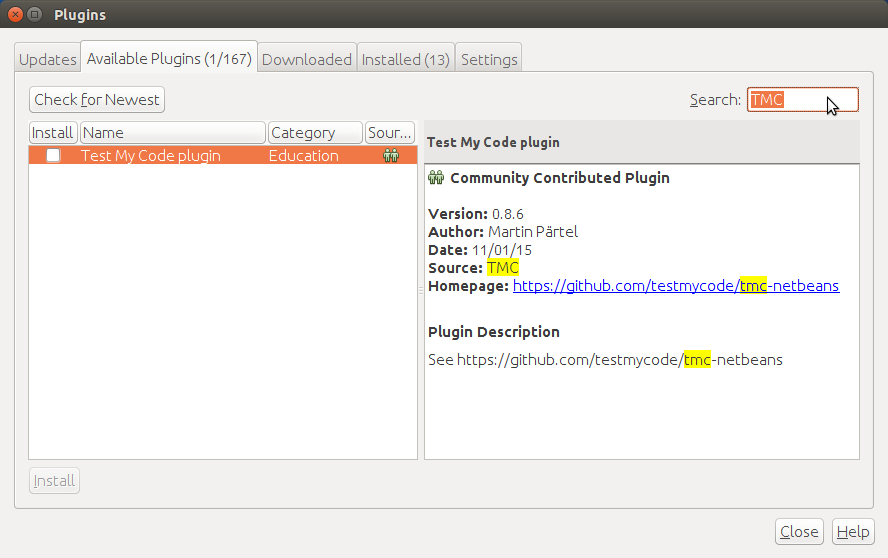
Task: Click the gray window button beside the close button
Action: pos(35,14)
